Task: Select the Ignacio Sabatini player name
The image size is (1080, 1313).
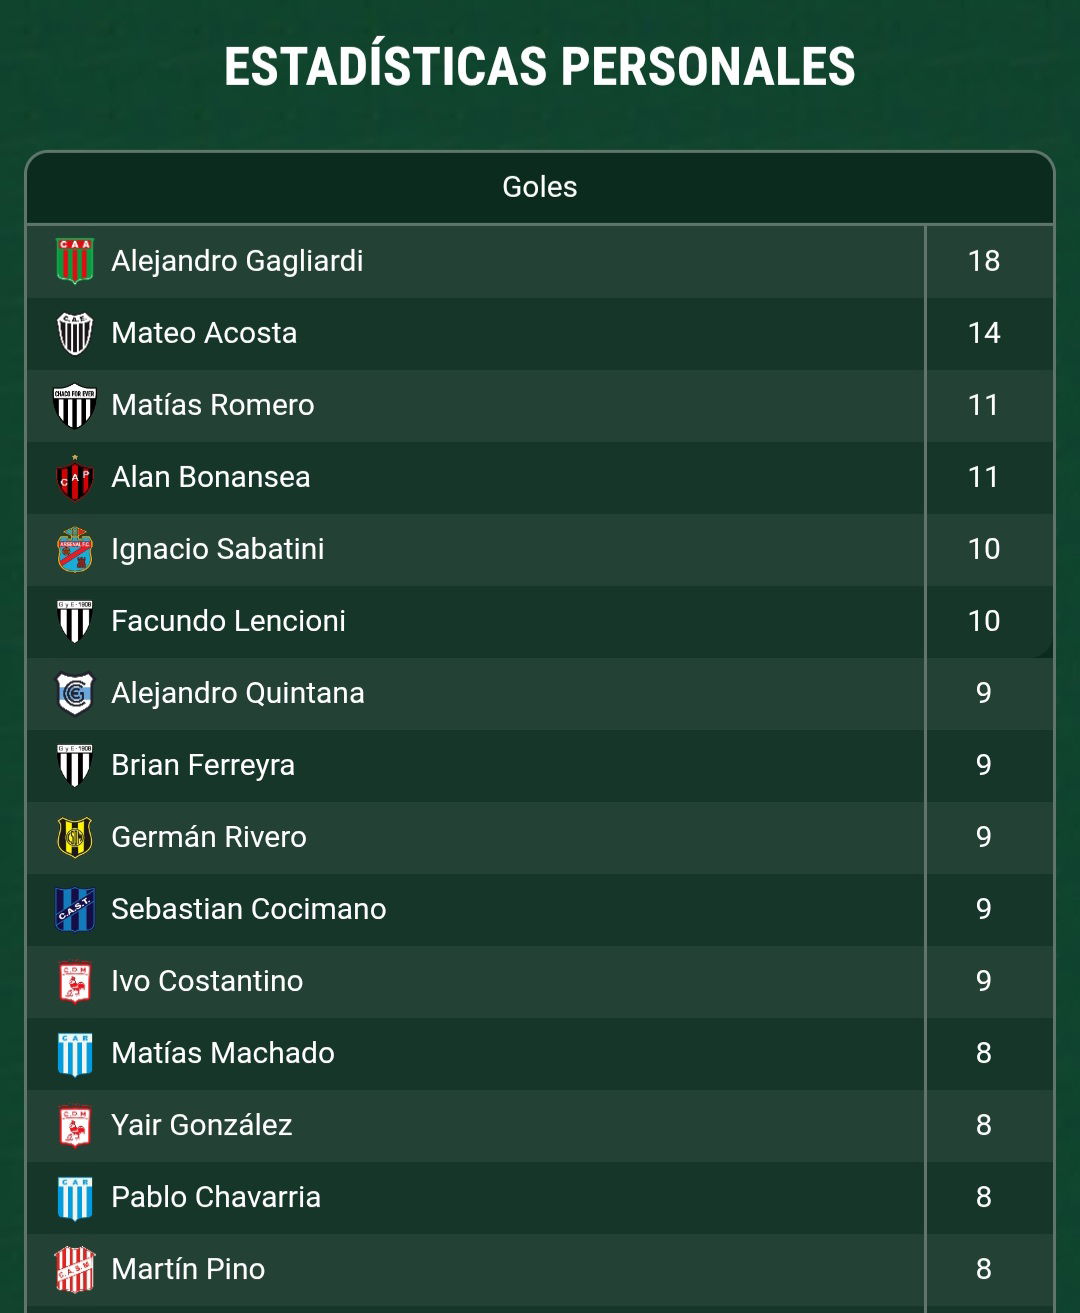Action: (x=218, y=549)
